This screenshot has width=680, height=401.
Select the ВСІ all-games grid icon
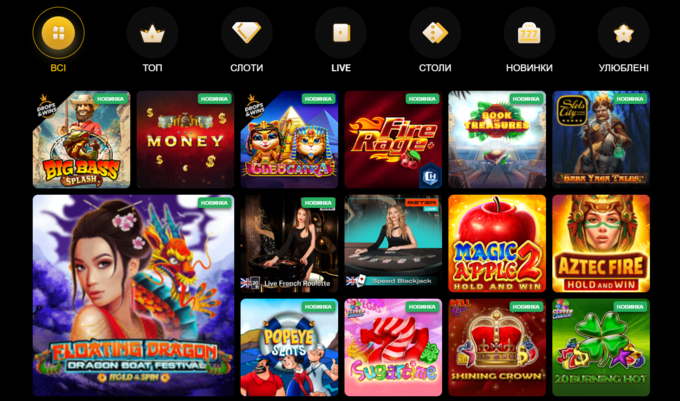tap(58, 33)
